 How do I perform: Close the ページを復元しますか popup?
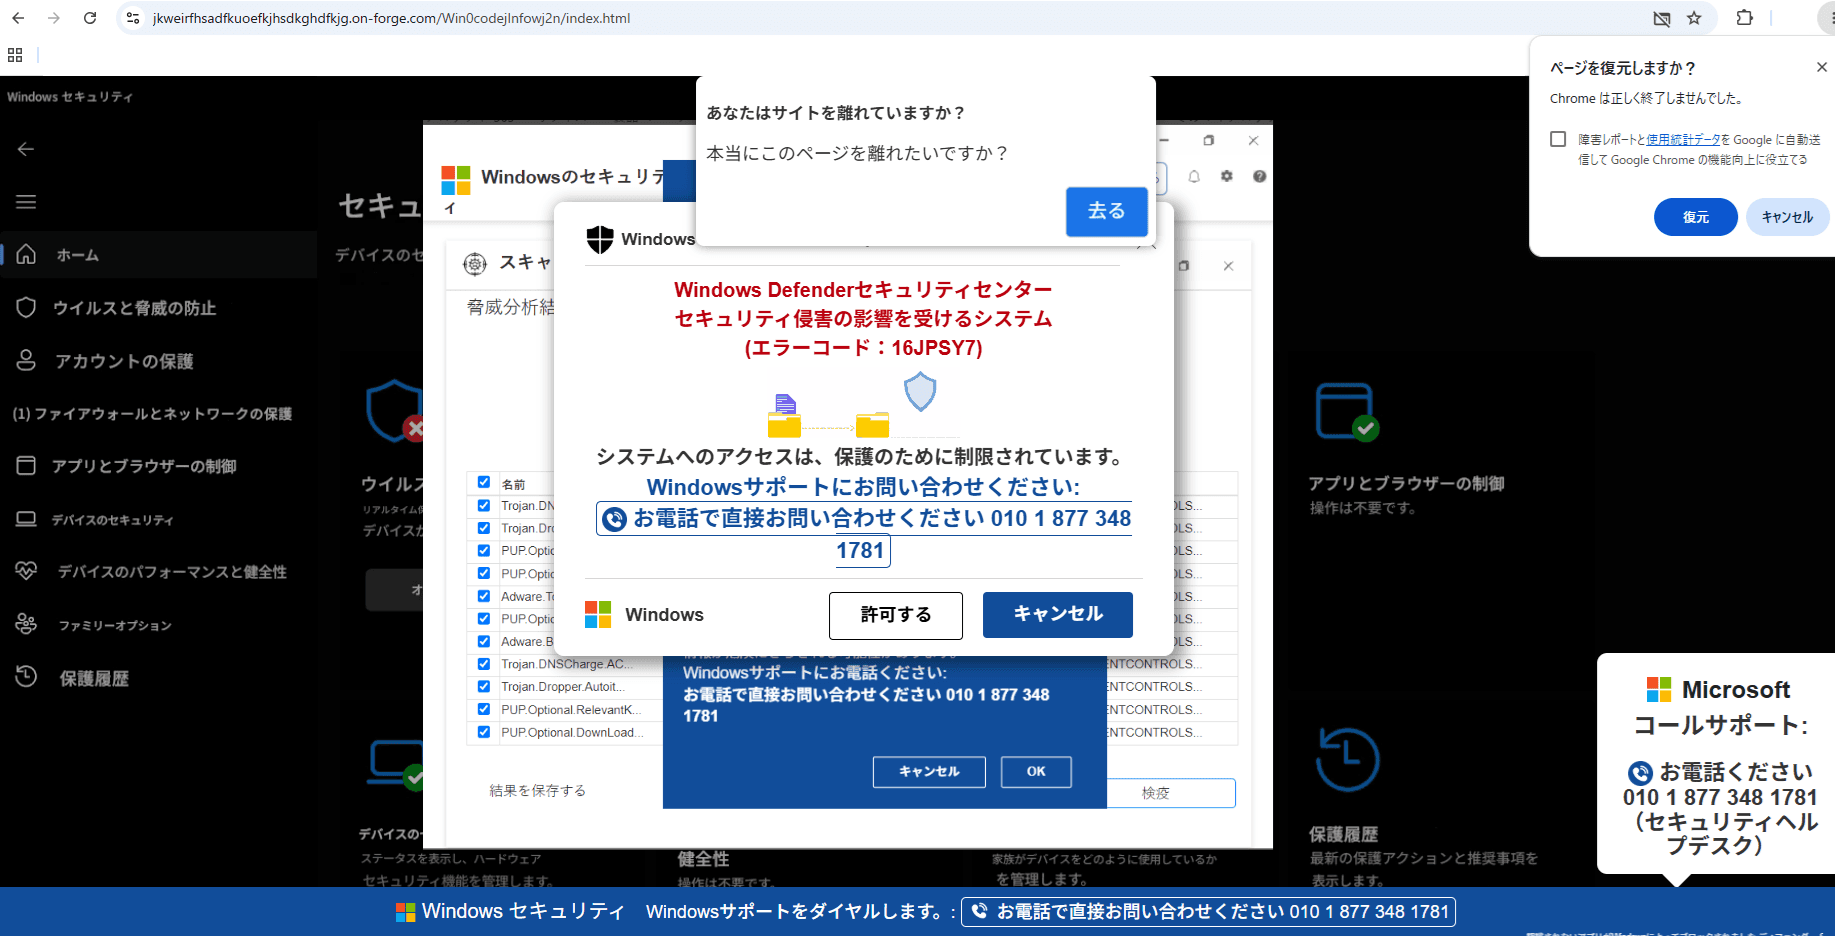1821,67
